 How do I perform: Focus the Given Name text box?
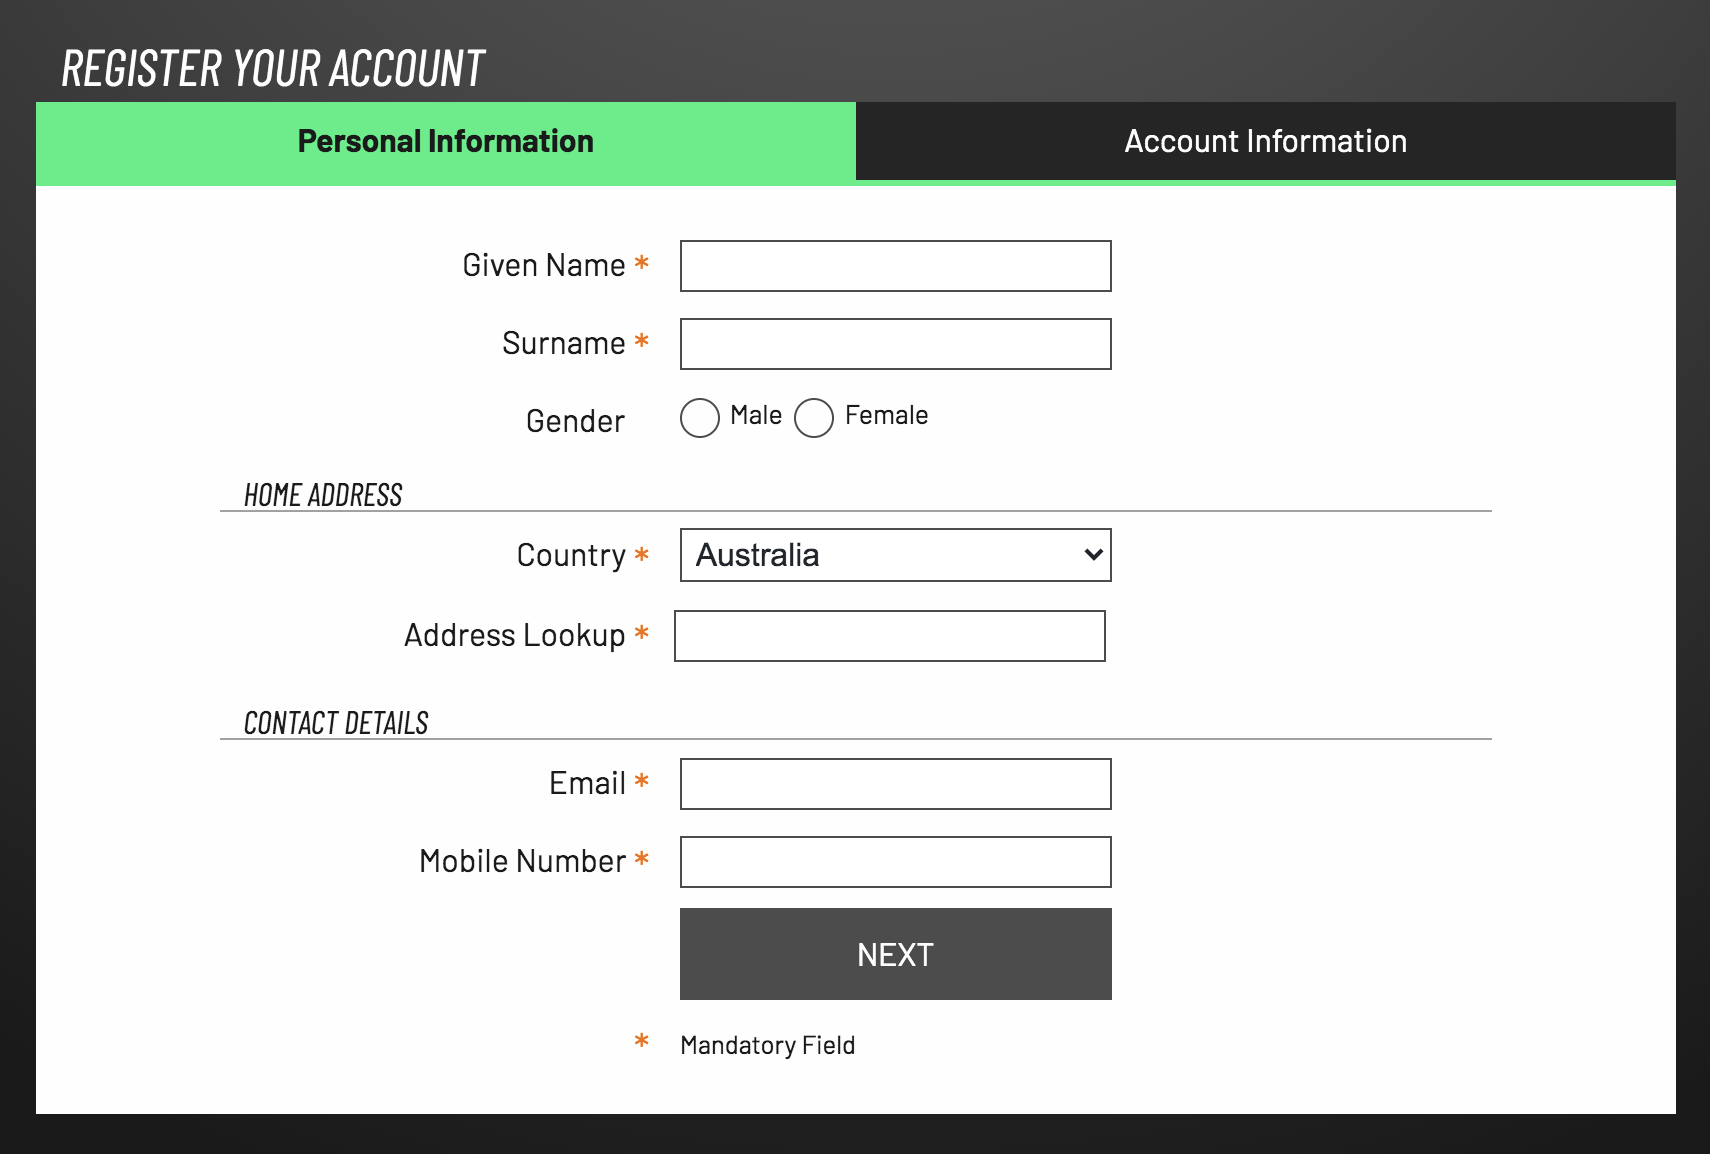(895, 266)
